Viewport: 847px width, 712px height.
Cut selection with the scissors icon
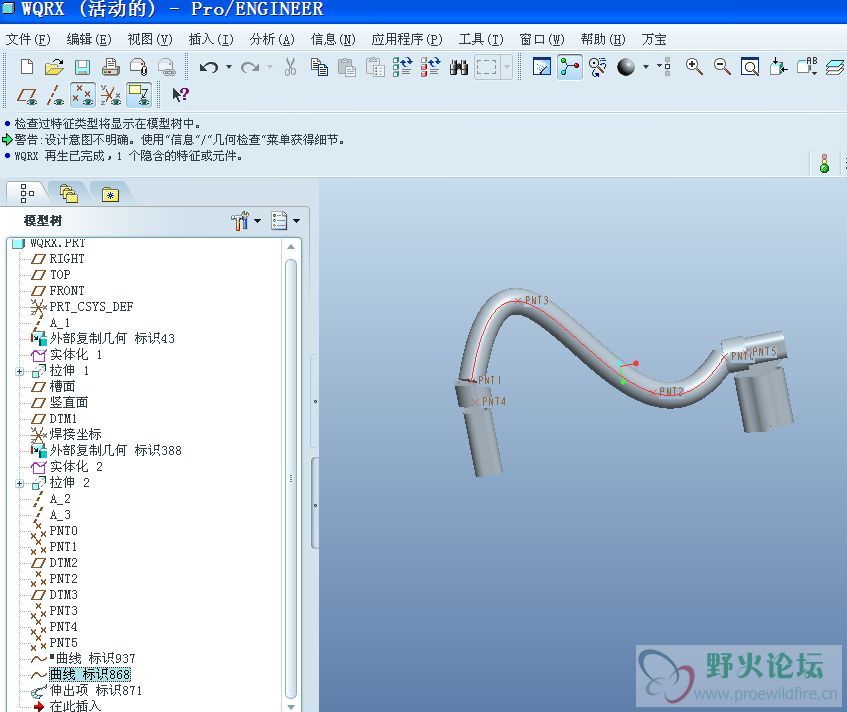click(x=290, y=67)
